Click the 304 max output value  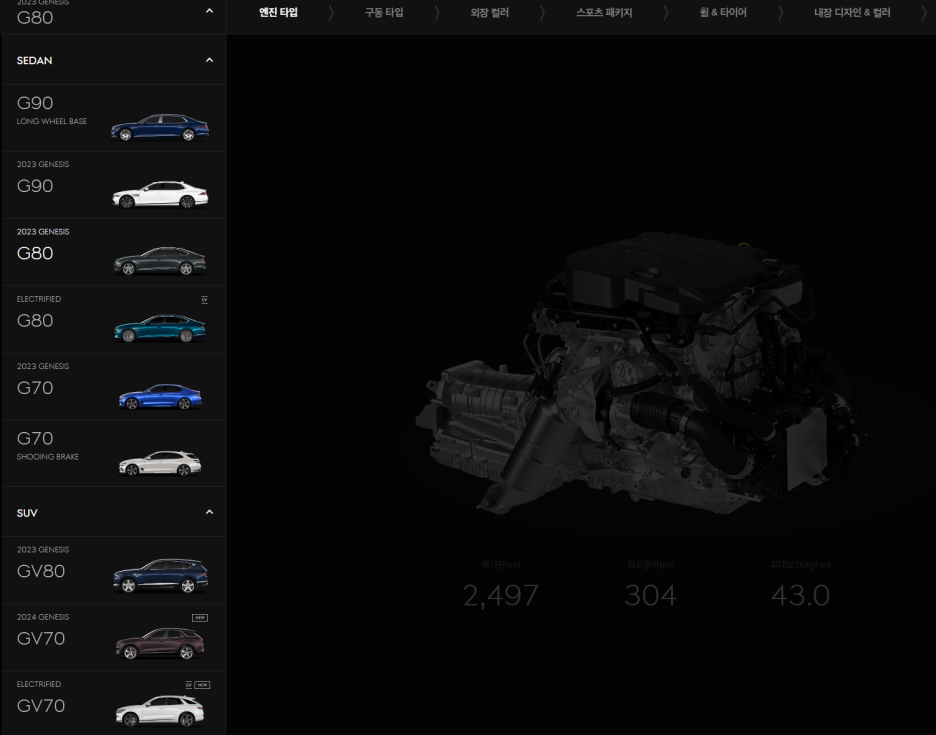click(650, 595)
